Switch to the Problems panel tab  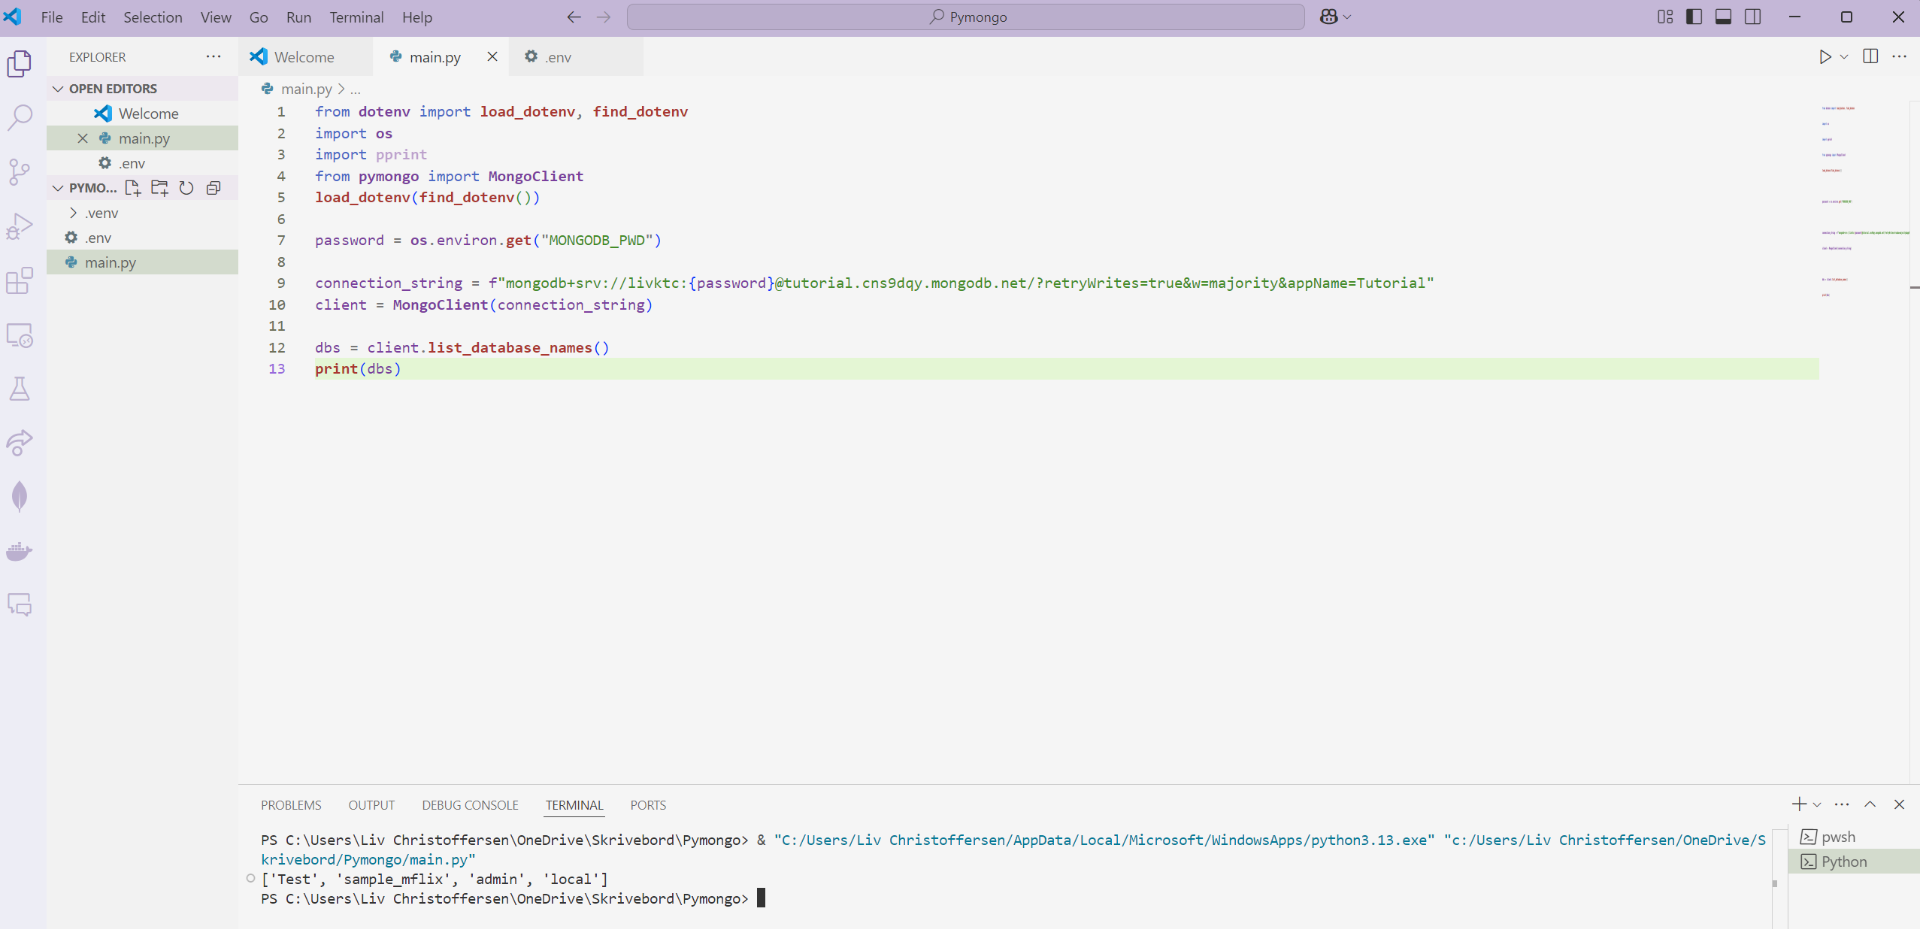[291, 805]
